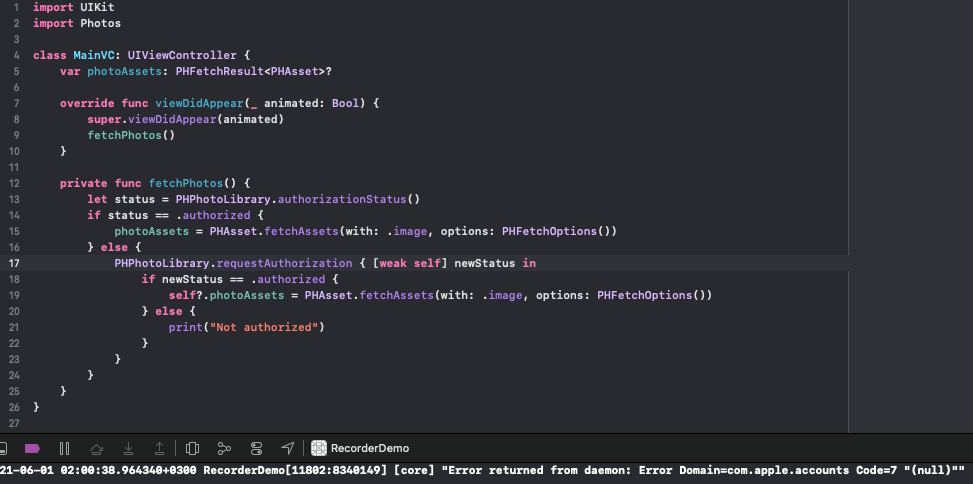Screen dimensions: 973x484
Task: Click "requestAuthorization" on line 17
Action: pos(284,263)
